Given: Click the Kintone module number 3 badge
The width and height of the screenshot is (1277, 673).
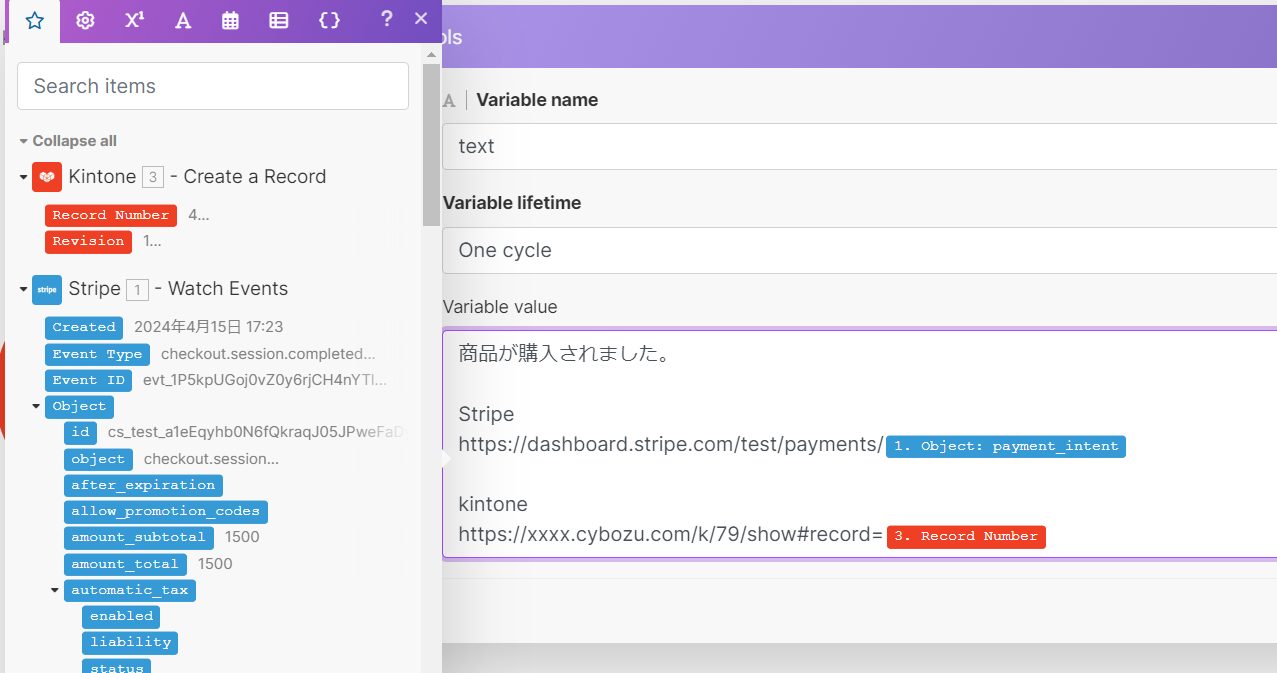Looking at the screenshot, I should coord(152,177).
